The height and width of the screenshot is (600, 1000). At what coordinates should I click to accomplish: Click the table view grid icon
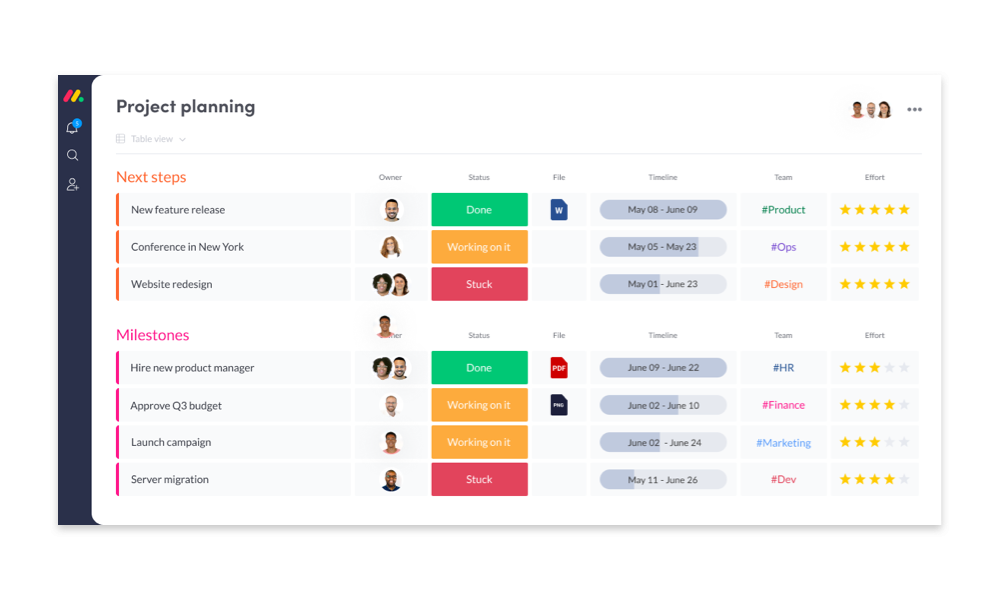click(x=121, y=138)
